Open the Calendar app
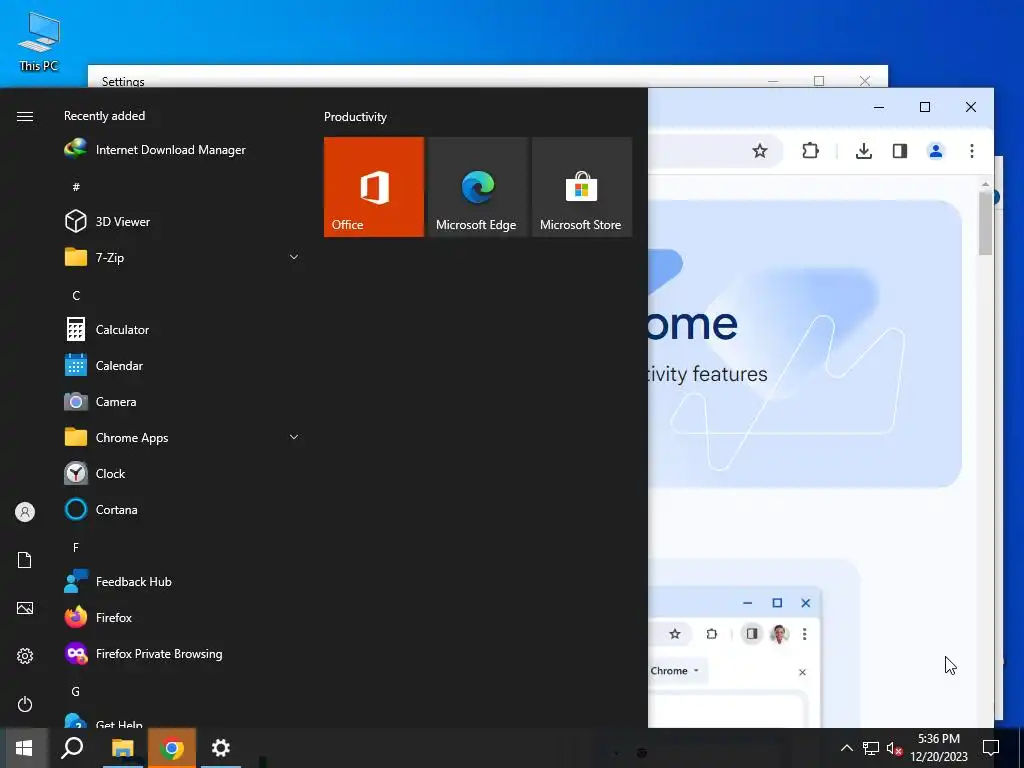Screen dimensions: 1024x768 pos(183,366)
